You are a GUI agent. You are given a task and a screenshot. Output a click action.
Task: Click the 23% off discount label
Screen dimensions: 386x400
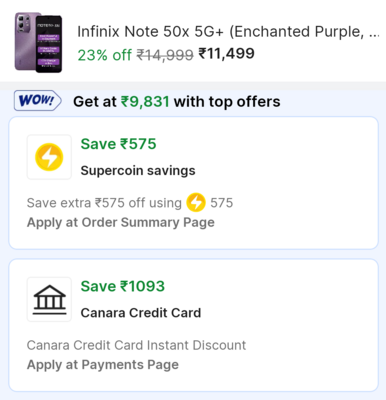[105, 55]
